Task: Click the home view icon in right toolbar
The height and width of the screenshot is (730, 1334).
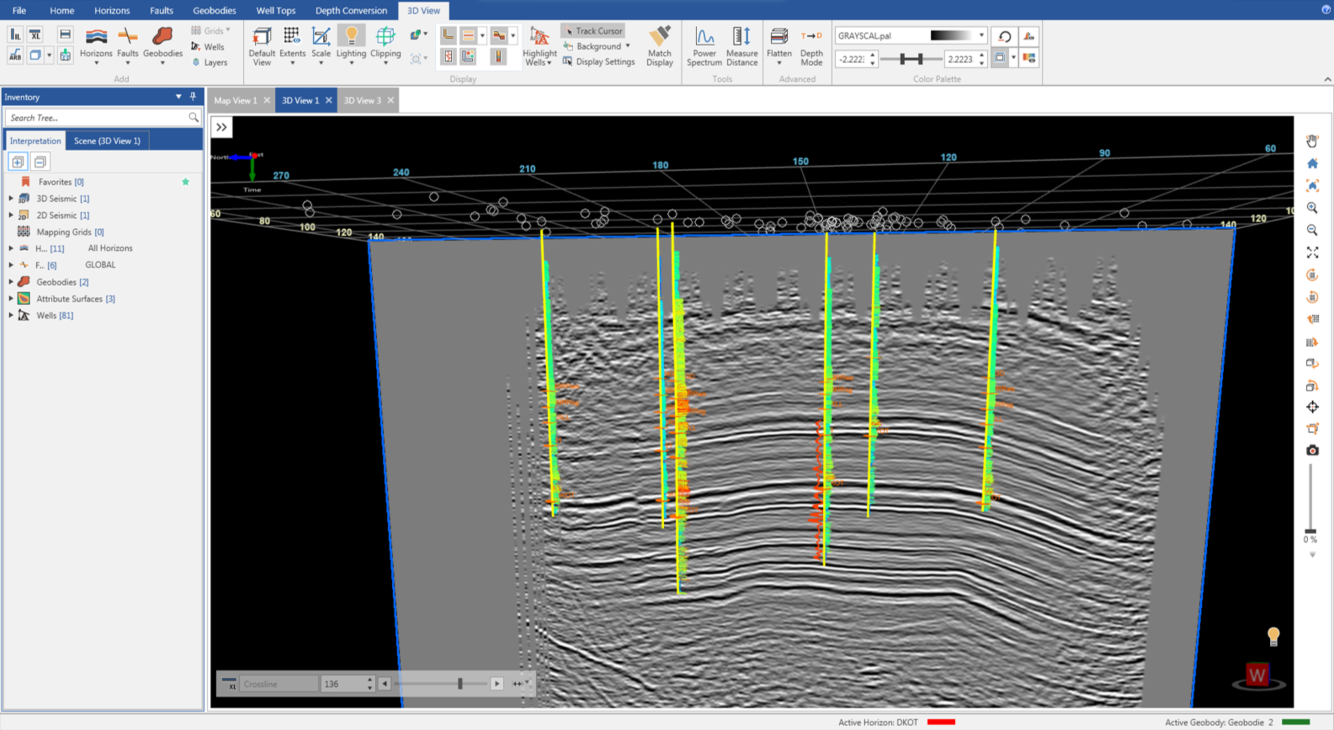Action: click(x=1312, y=163)
